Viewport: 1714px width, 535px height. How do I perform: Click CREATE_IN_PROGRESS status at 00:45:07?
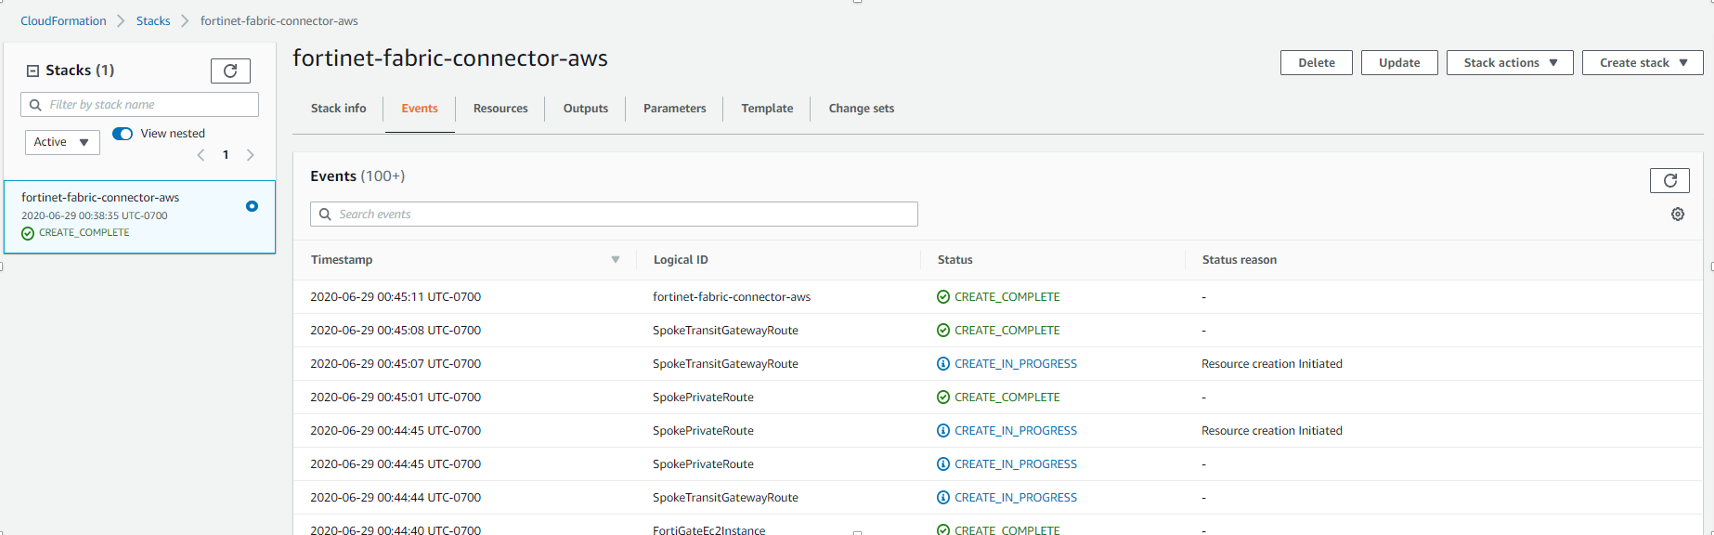tap(1015, 364)
